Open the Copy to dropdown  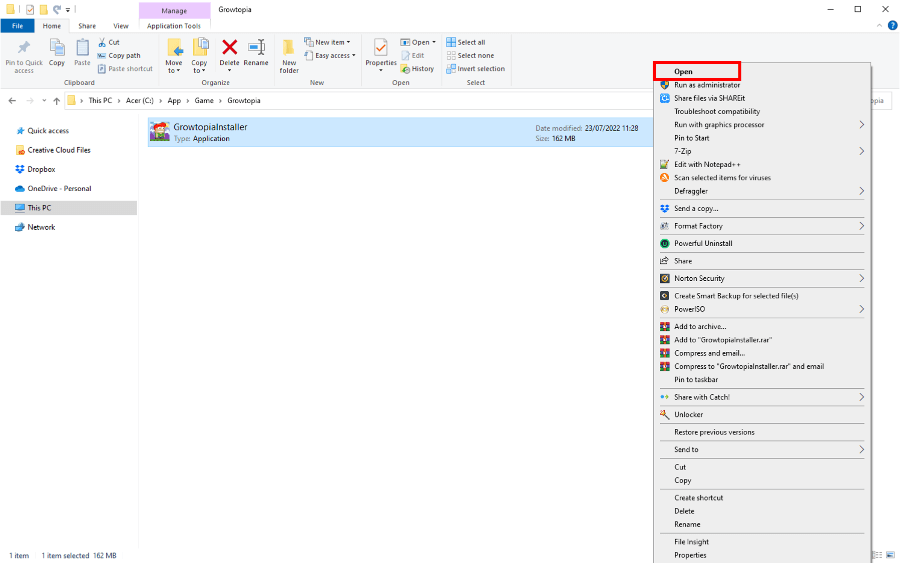tap(199, 56)
